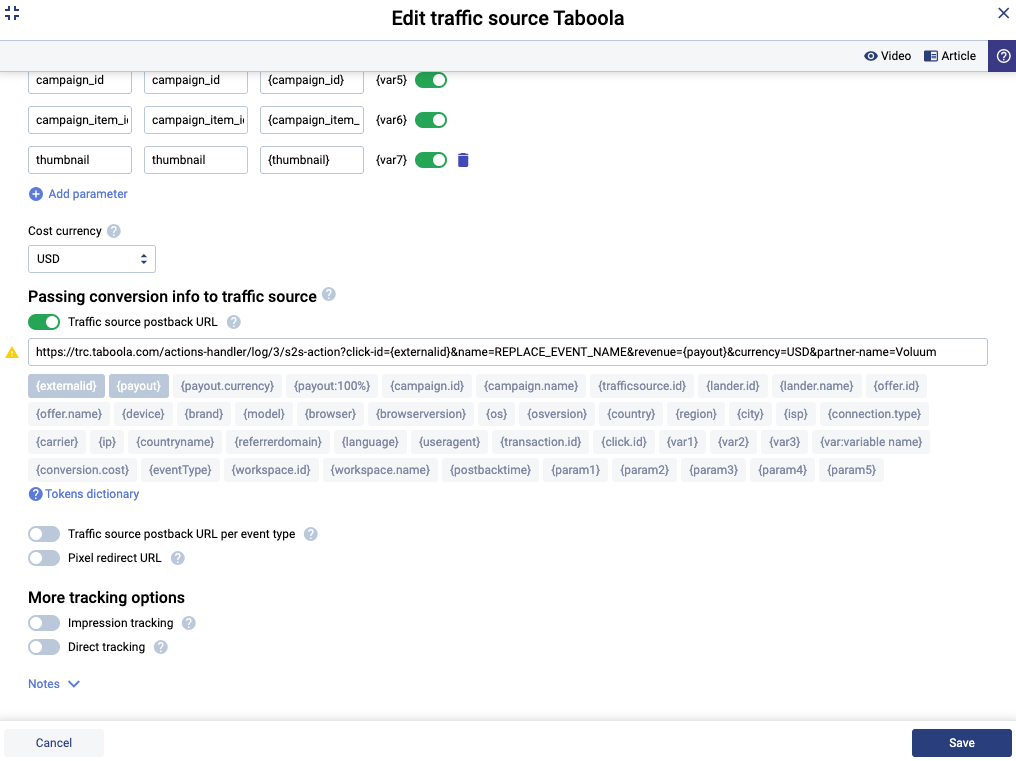1016x761 pixels.
Task: Delete the thumbnail parameter with trash icon
Action: [x=463, y=160]
